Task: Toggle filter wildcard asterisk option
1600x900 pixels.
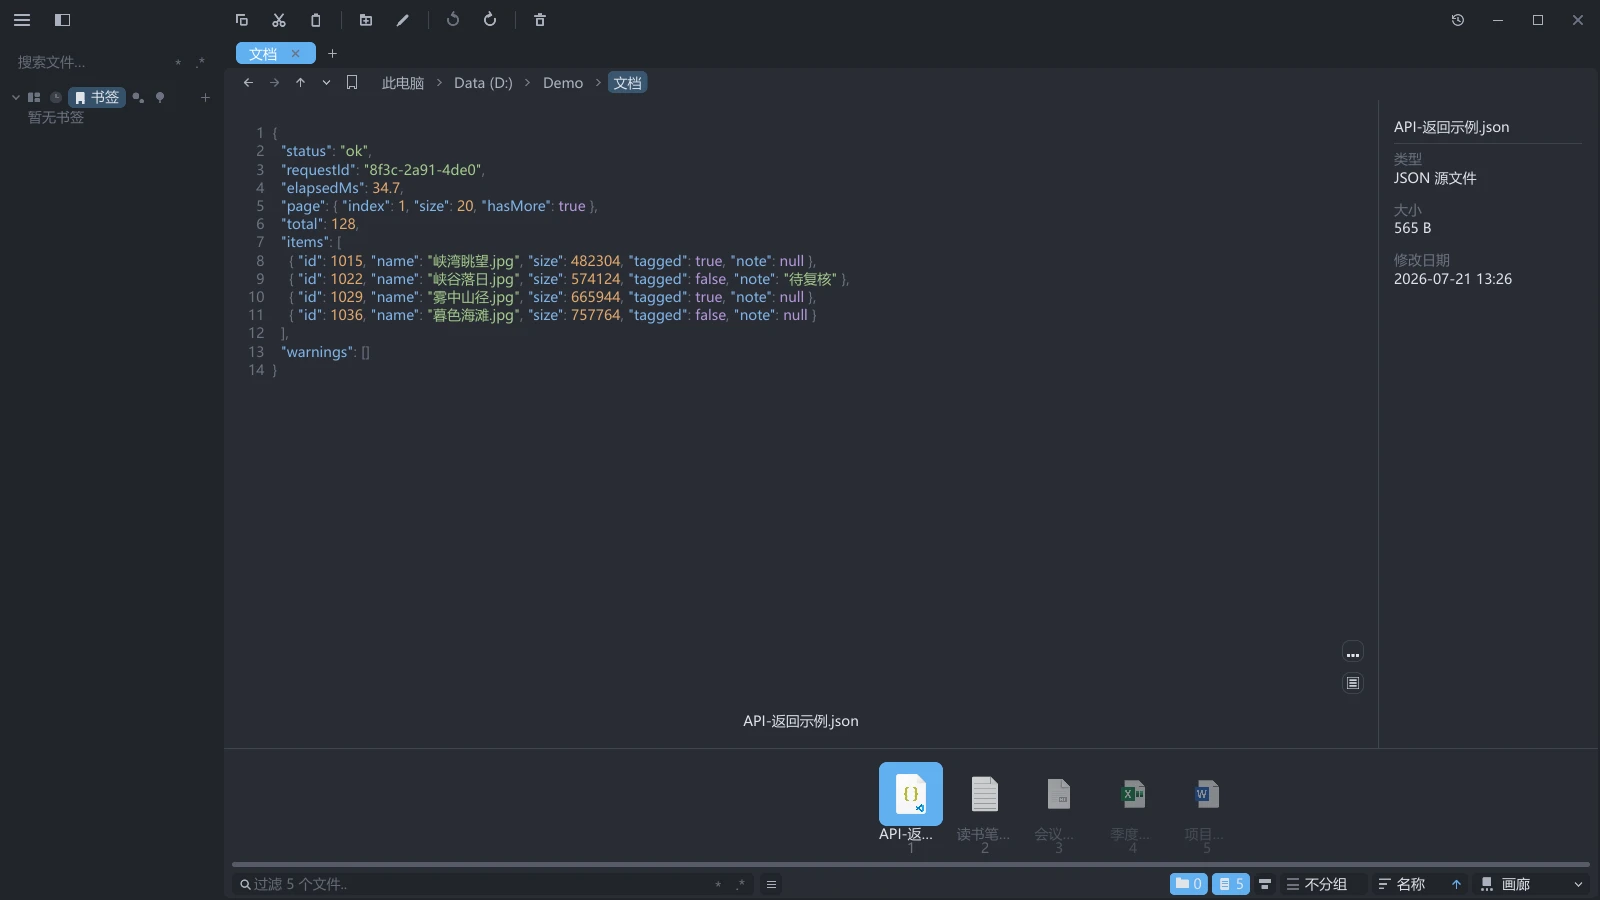Action: coord(718,885)
